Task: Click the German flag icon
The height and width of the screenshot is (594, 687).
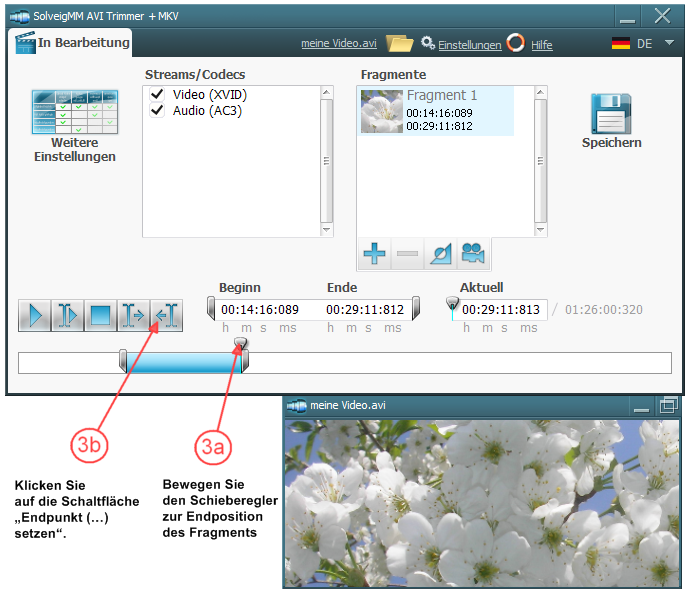Action: coord(620,43)
